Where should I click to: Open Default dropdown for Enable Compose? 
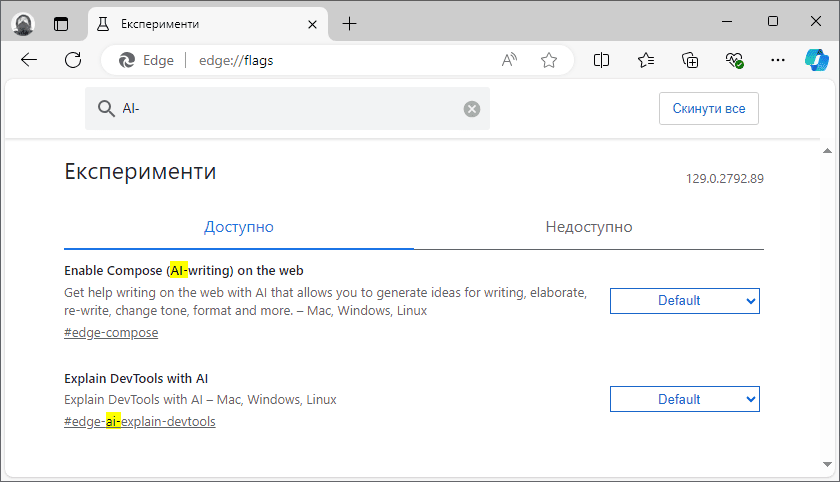(x=685, y=301)
